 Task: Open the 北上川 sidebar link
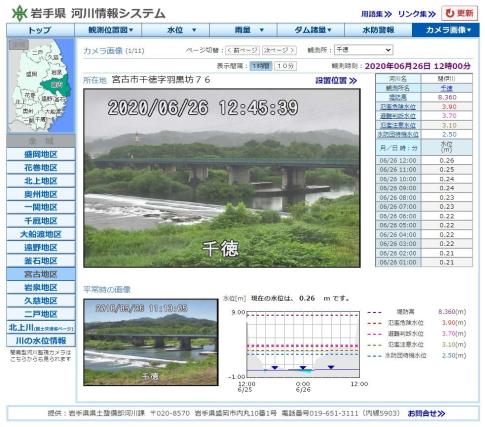41,328
